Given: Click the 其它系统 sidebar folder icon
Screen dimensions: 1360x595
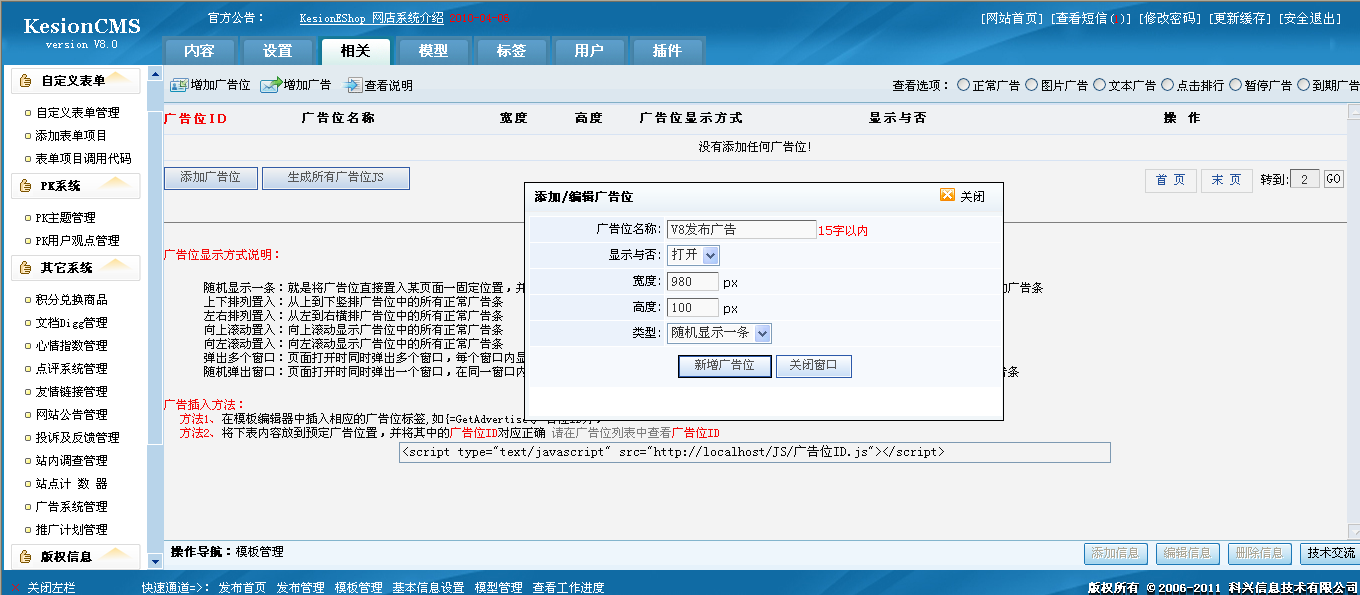Looking at the screenshot, I should [22, 267].
